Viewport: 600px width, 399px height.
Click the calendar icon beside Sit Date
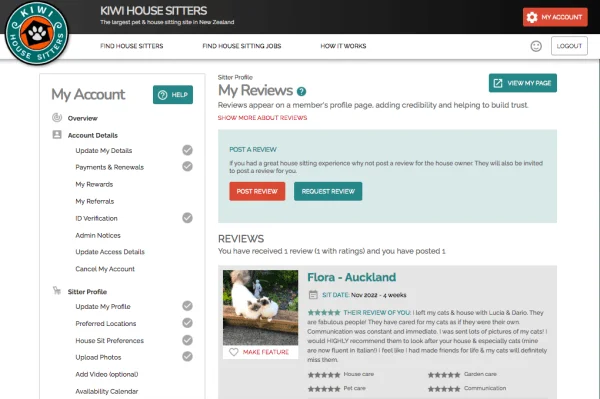pos(313,295)
